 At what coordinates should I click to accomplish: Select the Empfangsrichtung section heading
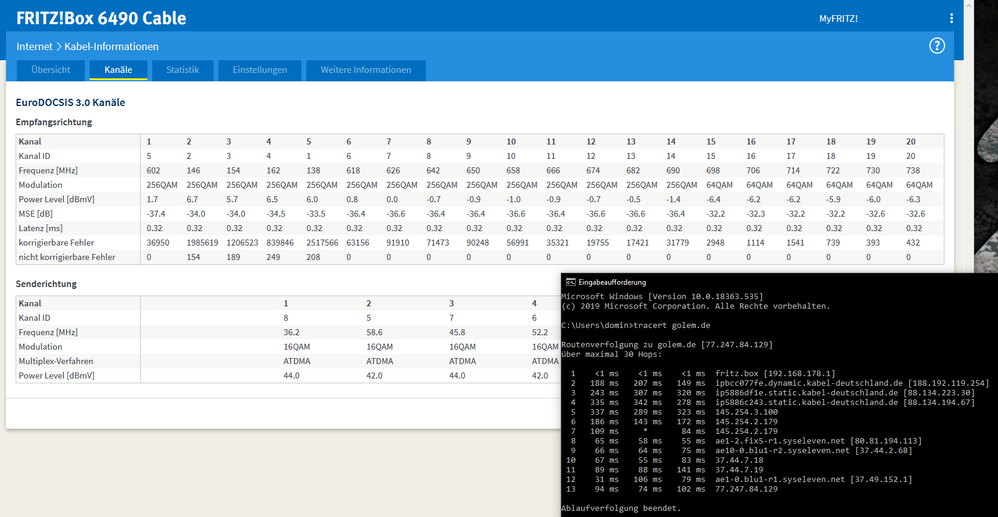click(x=54, y=122)
